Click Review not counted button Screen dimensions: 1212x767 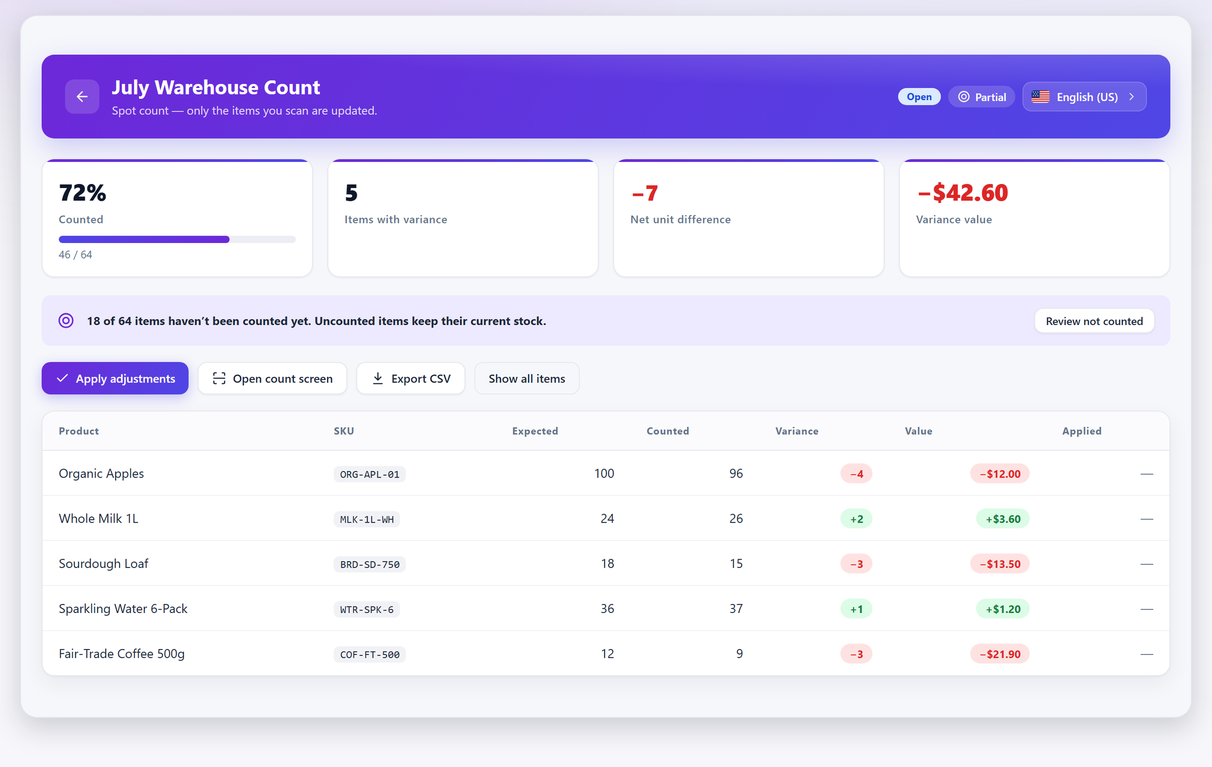[1094, 321]
